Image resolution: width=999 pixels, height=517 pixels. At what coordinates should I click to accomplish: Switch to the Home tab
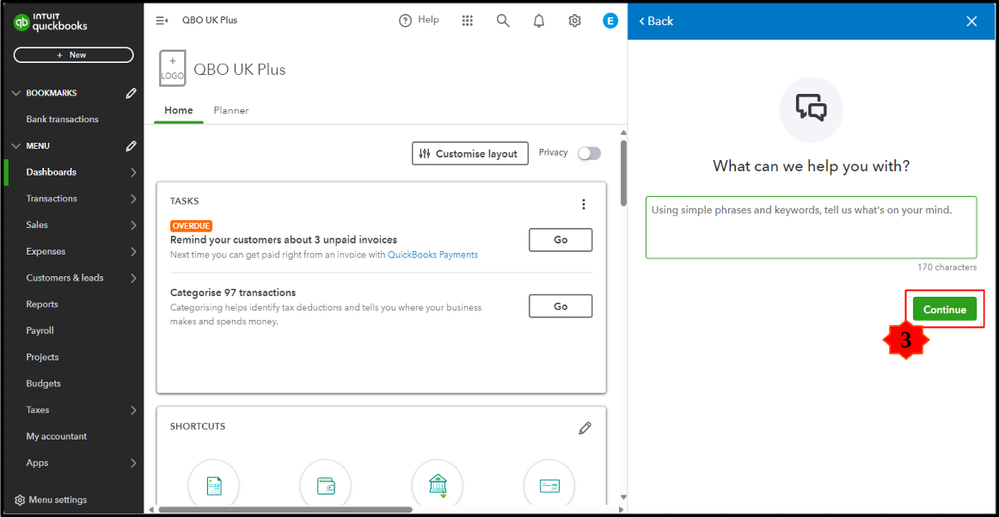click(x=178, y=110)
